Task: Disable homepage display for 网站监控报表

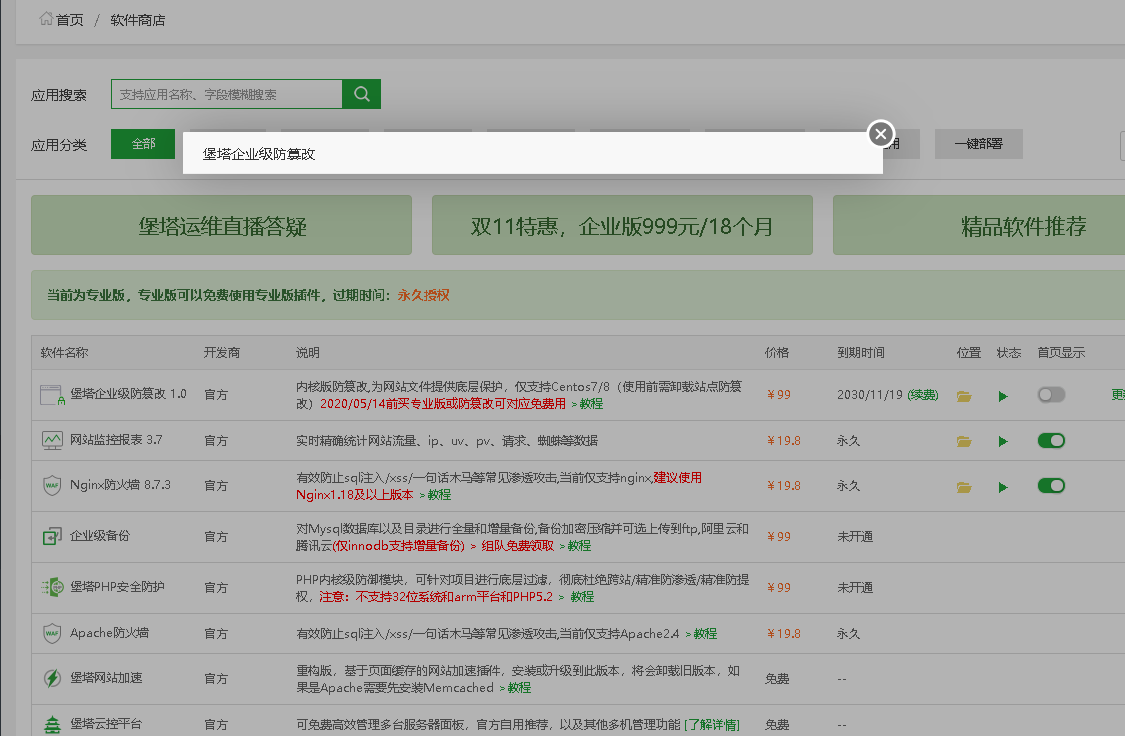Action: point(1051,440)
